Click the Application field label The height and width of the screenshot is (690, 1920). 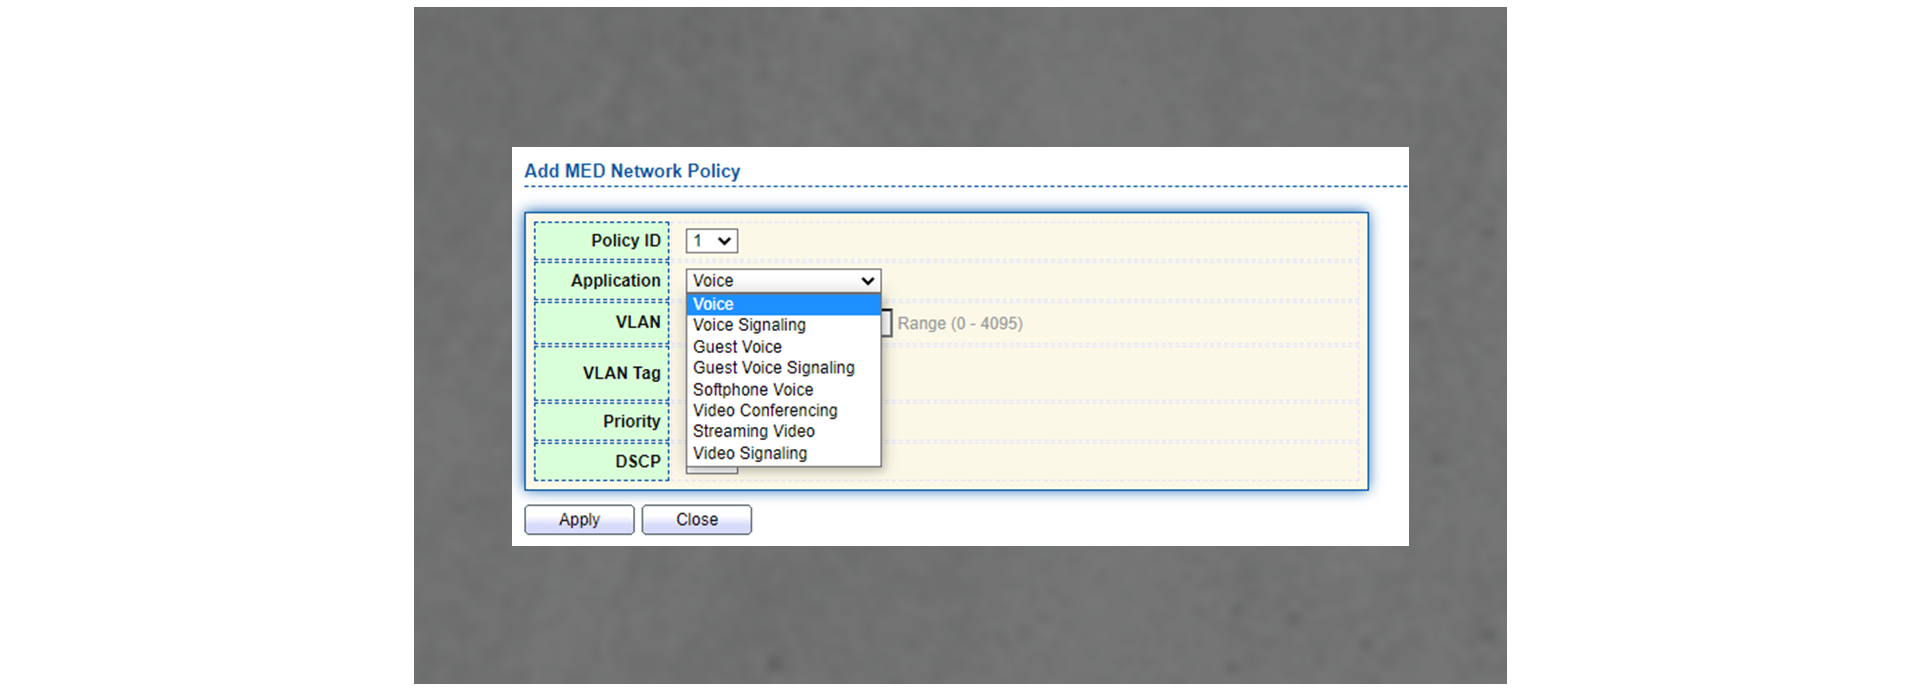click(615, 281)
